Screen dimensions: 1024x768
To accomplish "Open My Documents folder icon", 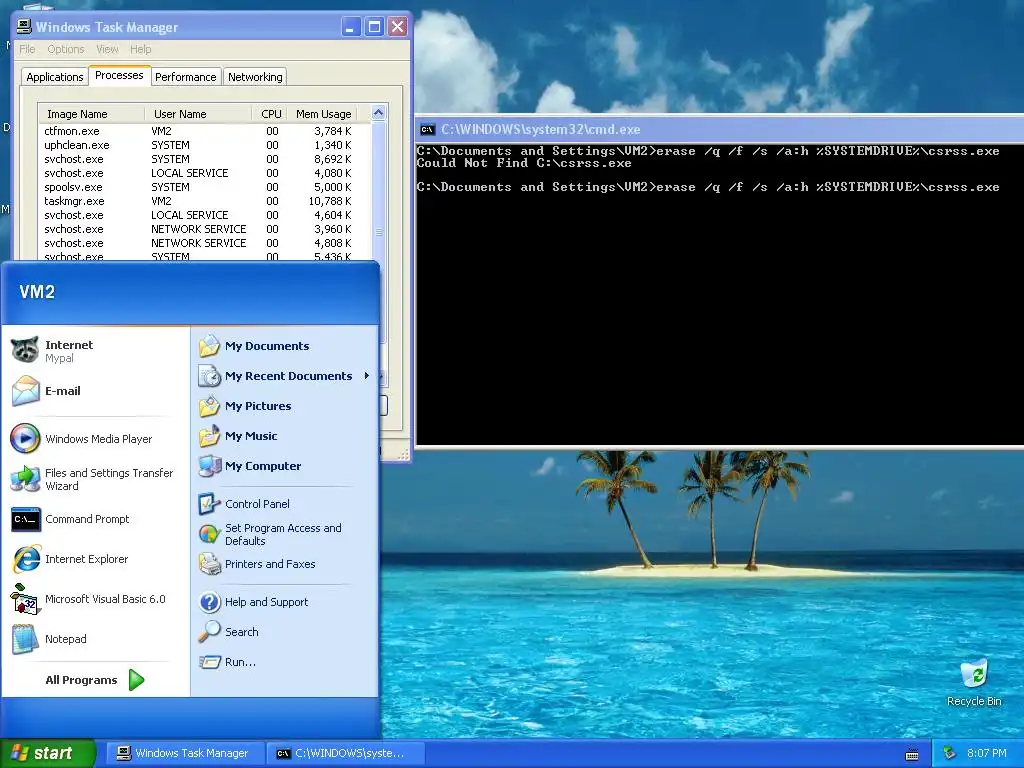I will [x=210, y=346].
